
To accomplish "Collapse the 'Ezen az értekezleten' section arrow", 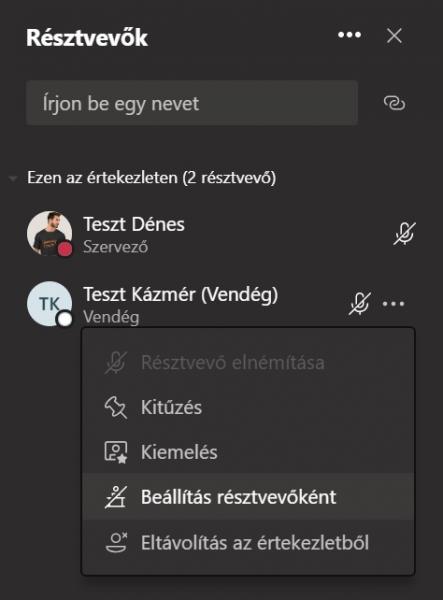I will click(13, 178).
